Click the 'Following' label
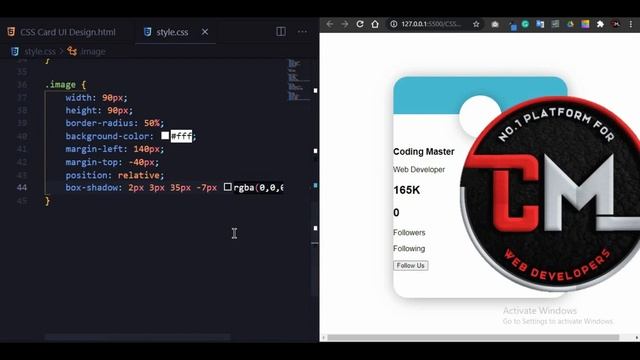 click(x=409, y=248)
